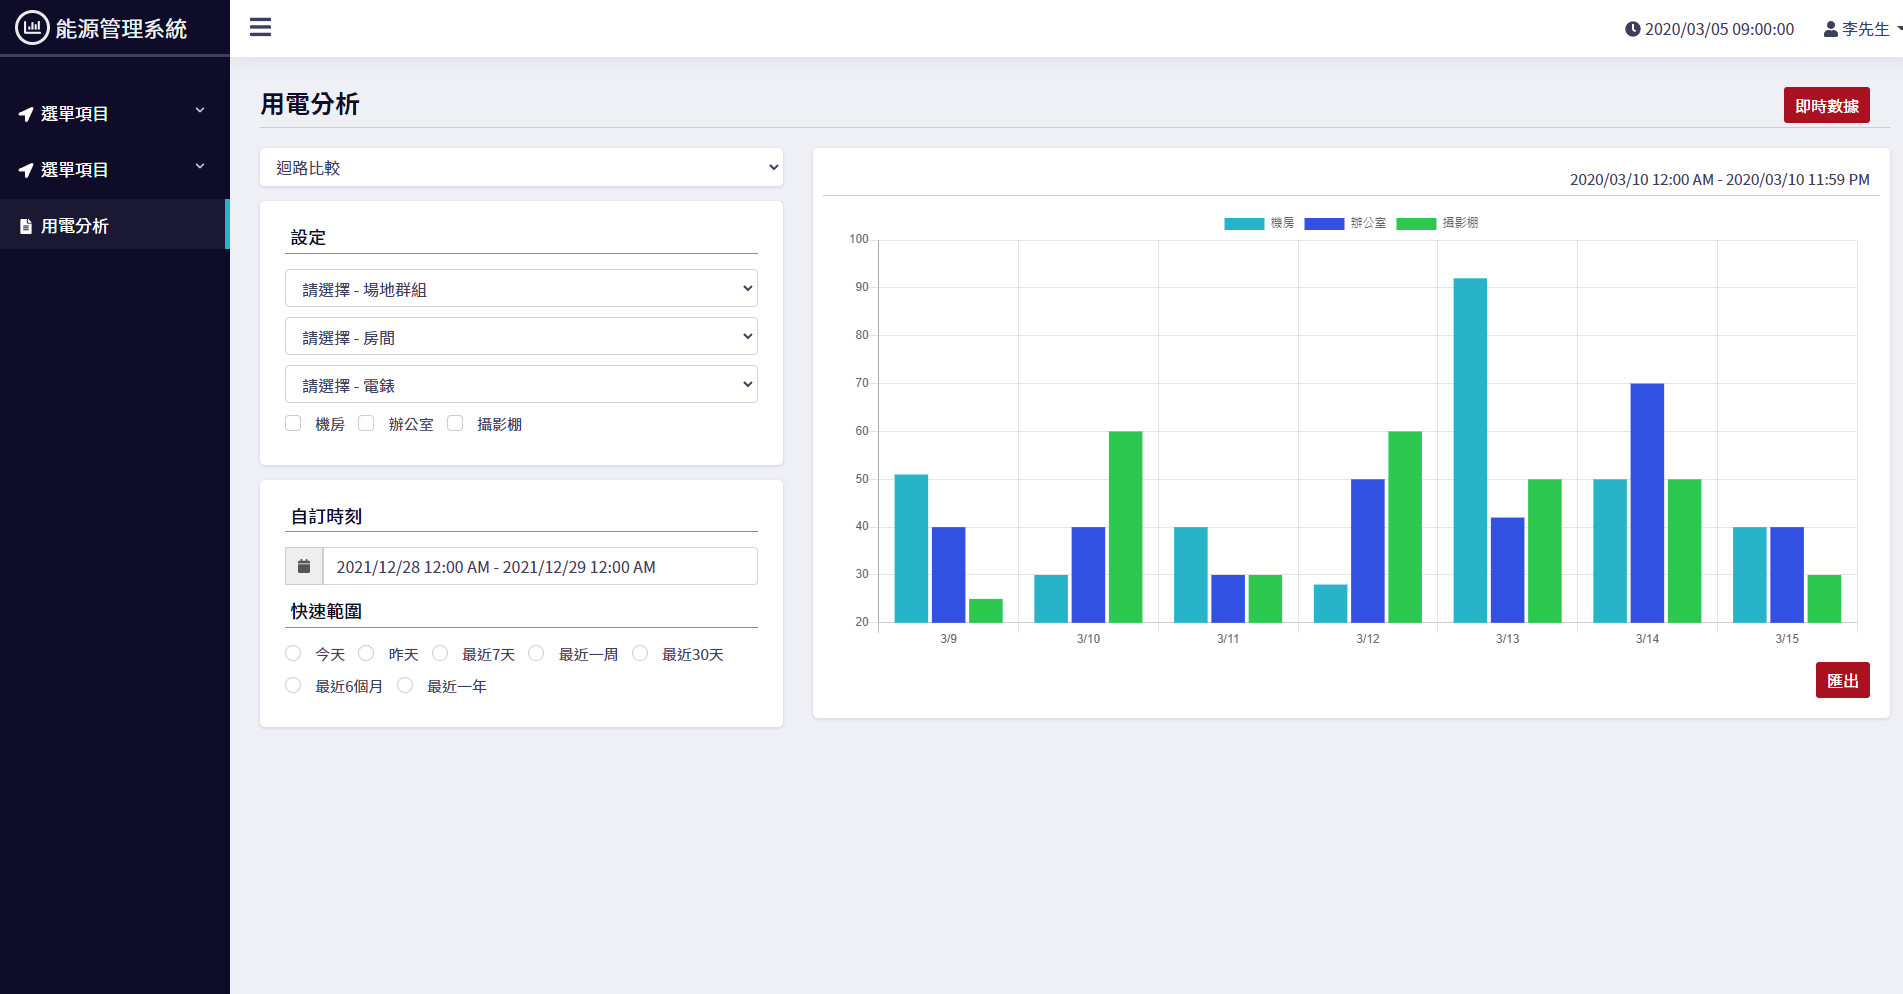Click the 用電分析 document icon in sidebar
This screenshot has width=1903, height=994.
coord(26,226)
